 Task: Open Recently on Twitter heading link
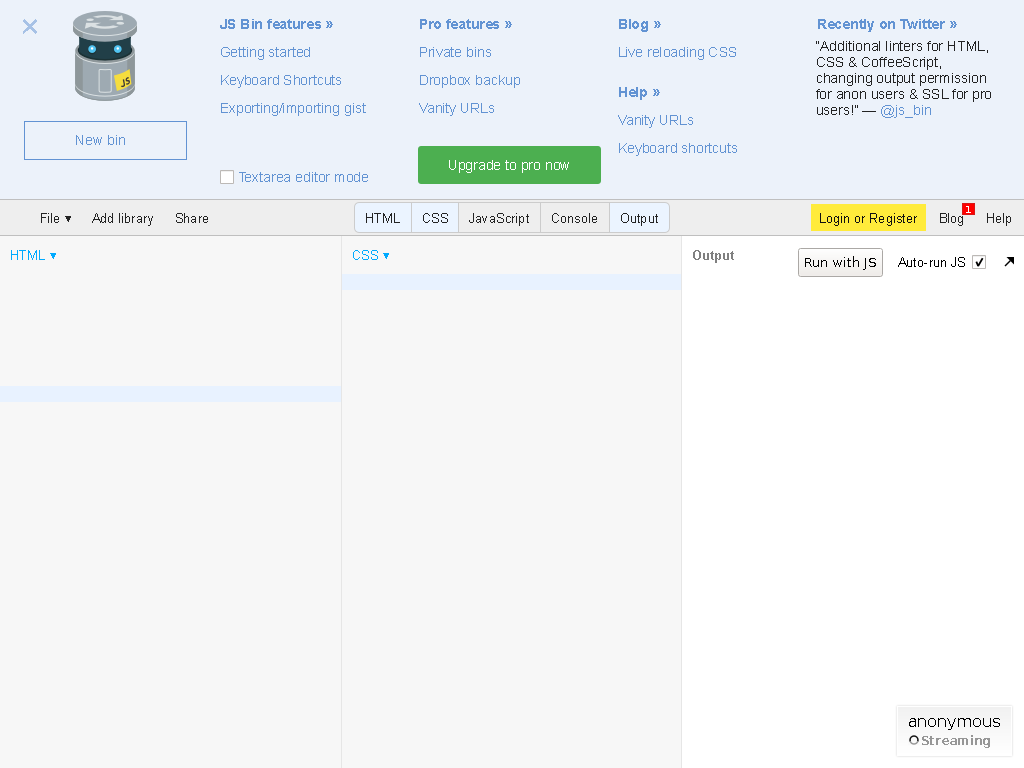point(887,24)
